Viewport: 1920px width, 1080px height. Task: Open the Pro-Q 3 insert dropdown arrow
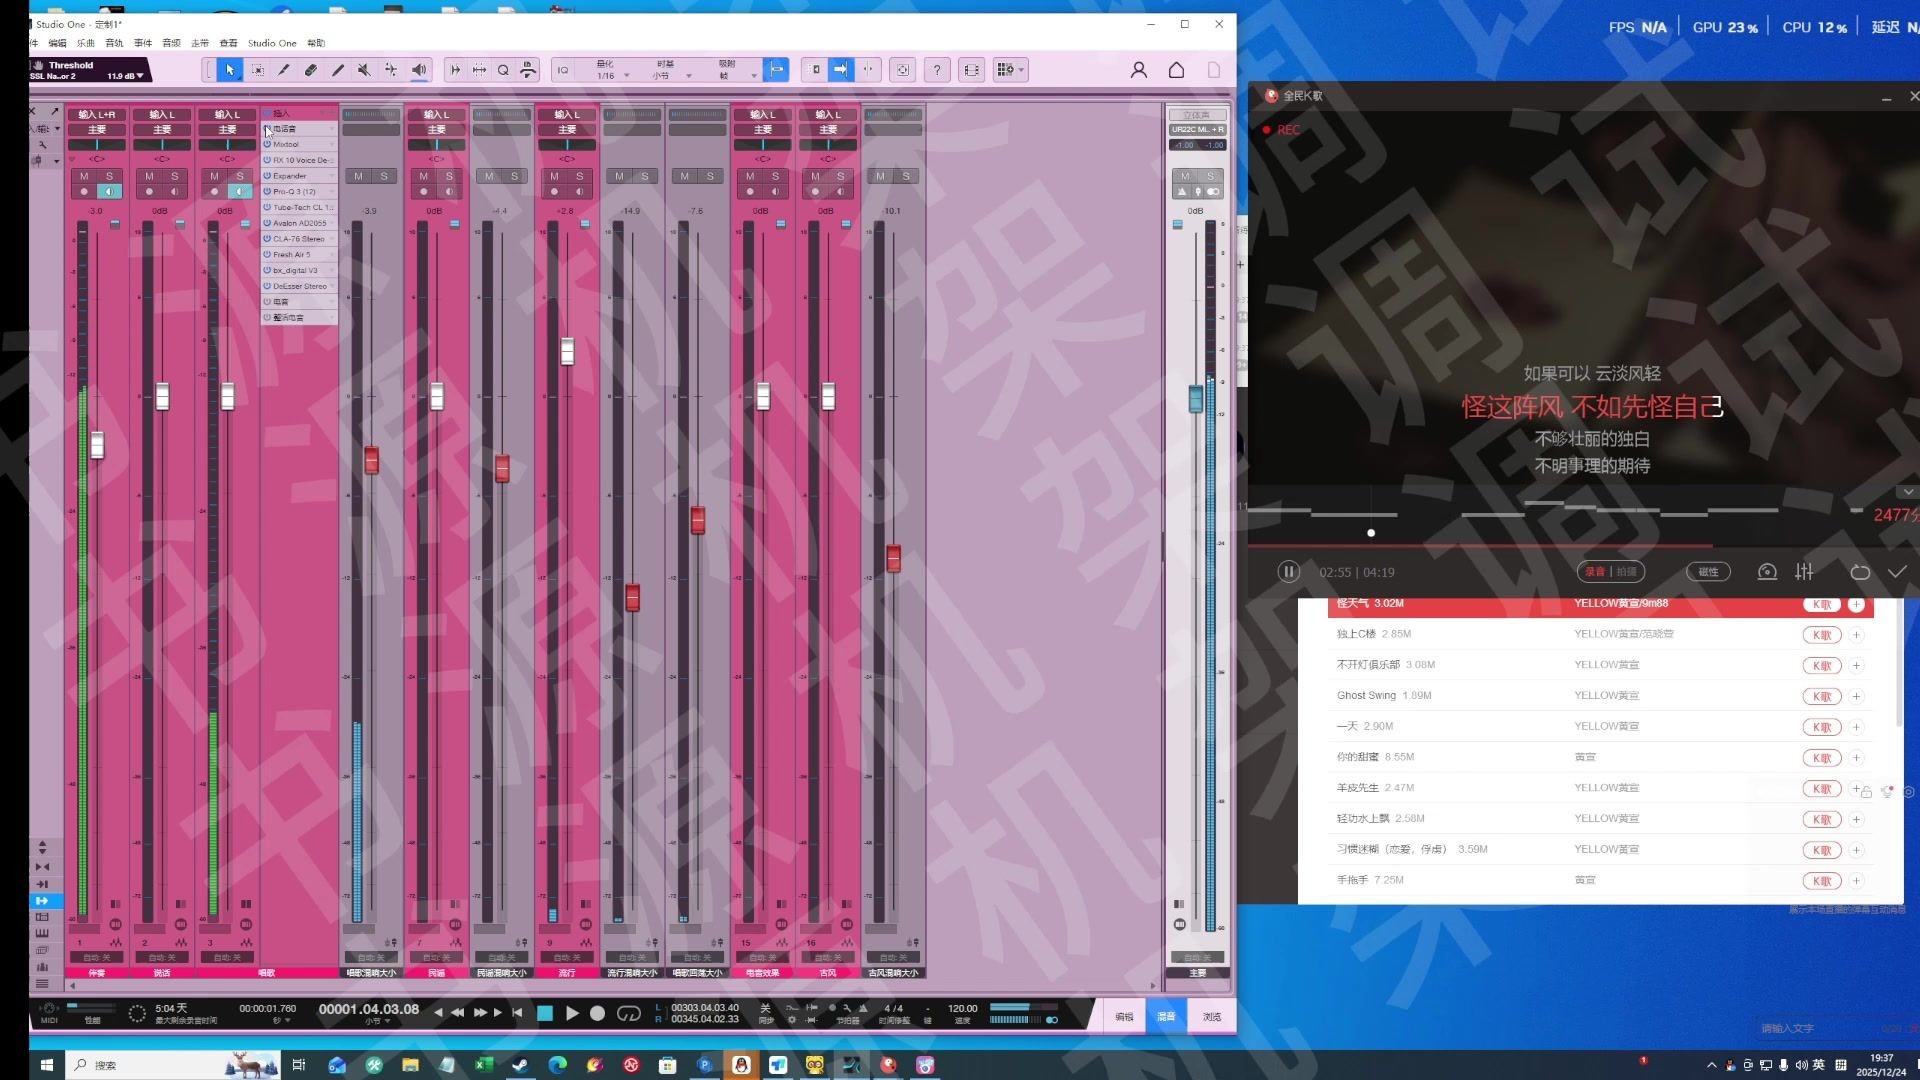click(x=331, y=192)
